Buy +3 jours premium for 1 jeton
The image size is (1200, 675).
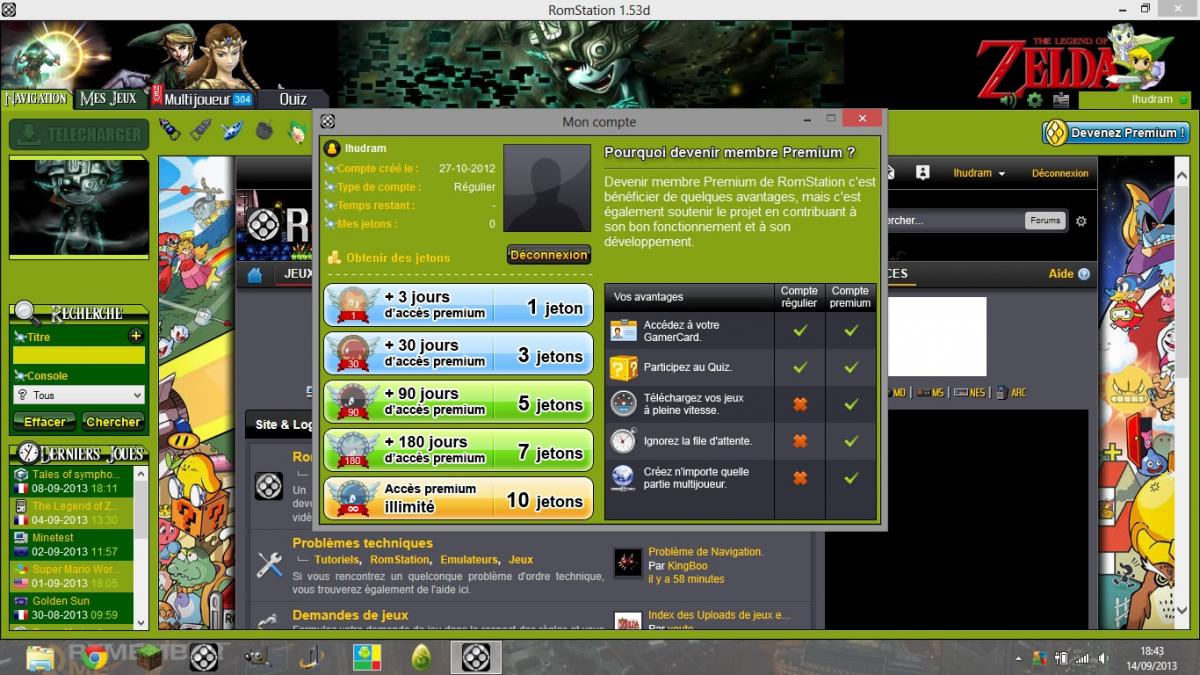(x=458, y=305)
